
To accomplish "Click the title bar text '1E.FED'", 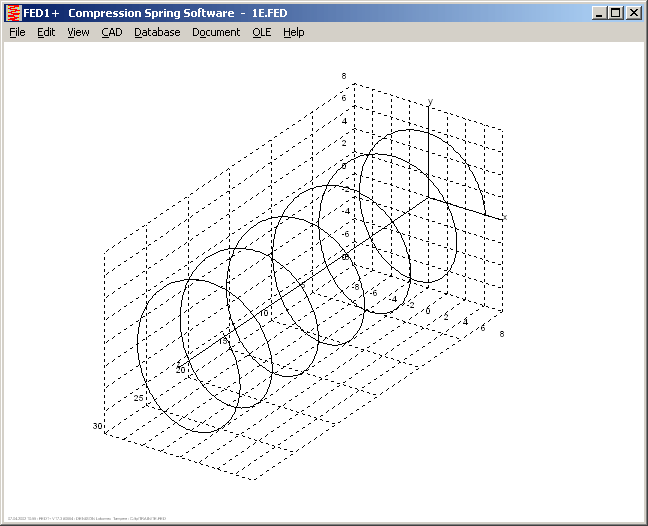I will pos(271,13).
